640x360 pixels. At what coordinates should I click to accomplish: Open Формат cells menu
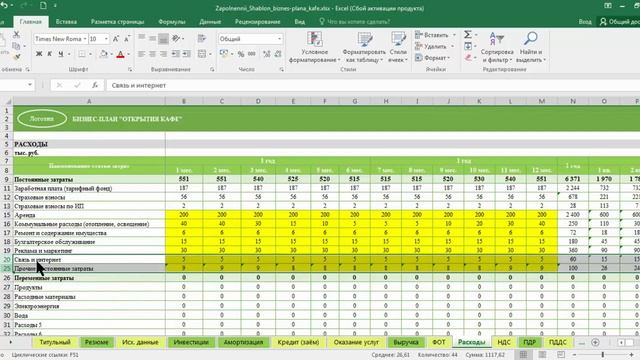432,58
